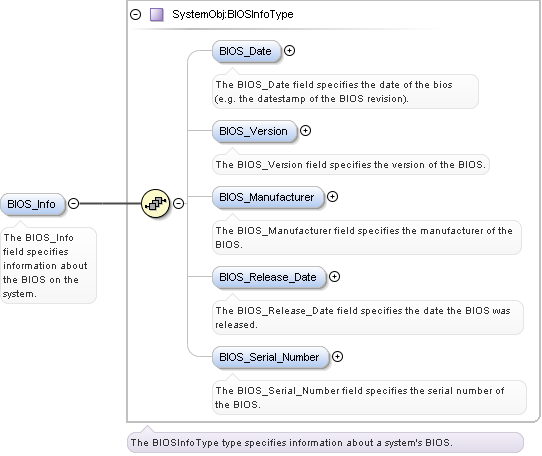
Task: Collapse the sequence group minus icon
Action: (178, 204)
